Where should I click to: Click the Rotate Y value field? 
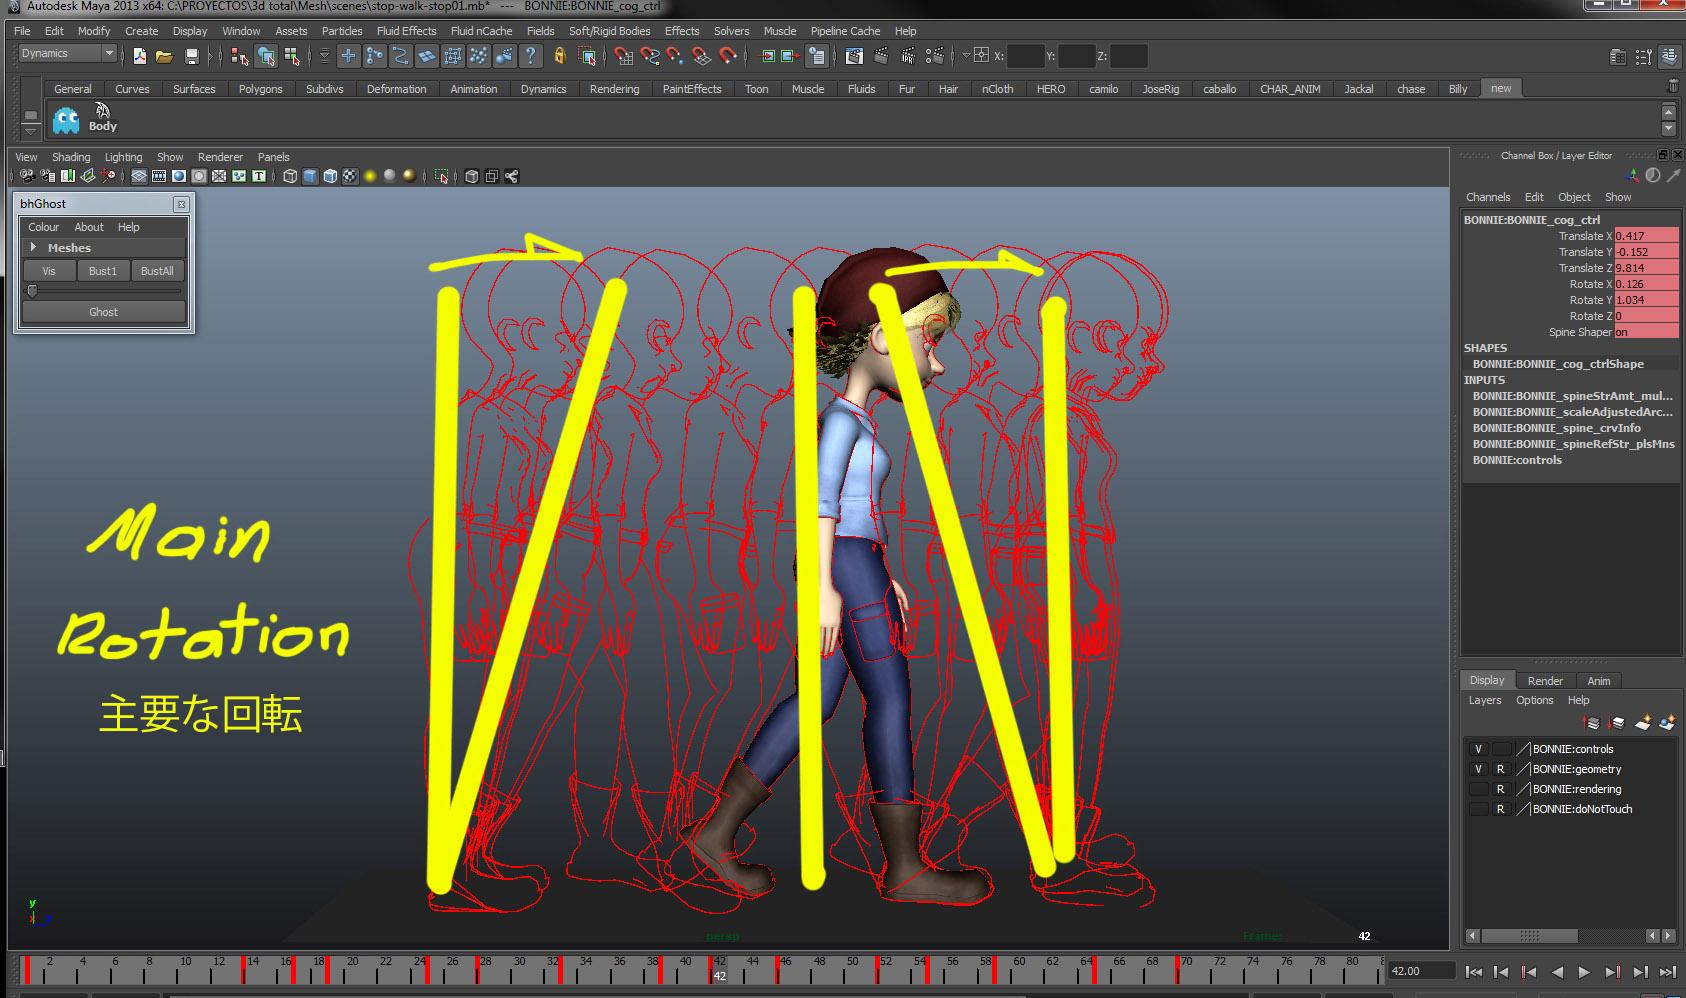tap(1646, 300)
